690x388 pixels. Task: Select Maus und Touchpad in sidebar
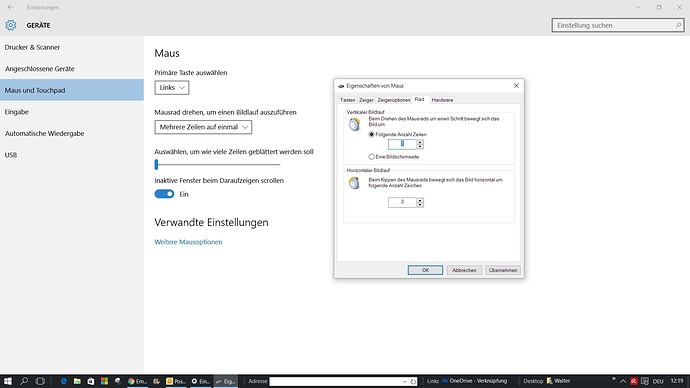(x=72, y=90)
